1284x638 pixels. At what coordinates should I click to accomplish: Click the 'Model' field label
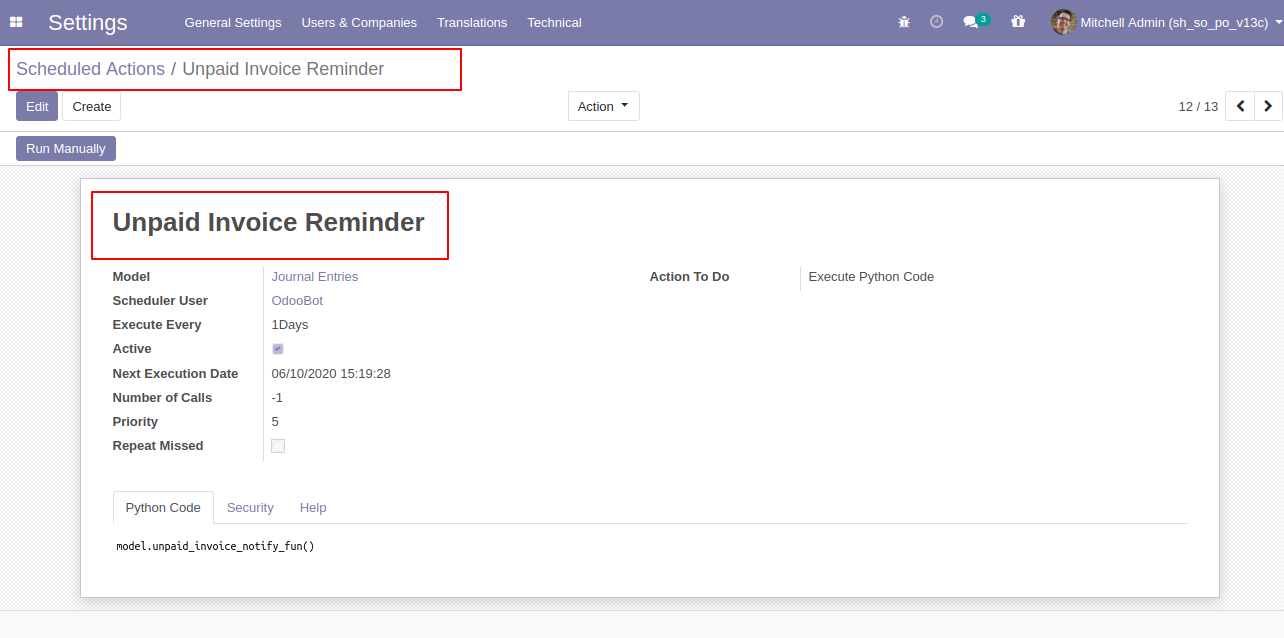coord(131,277)
